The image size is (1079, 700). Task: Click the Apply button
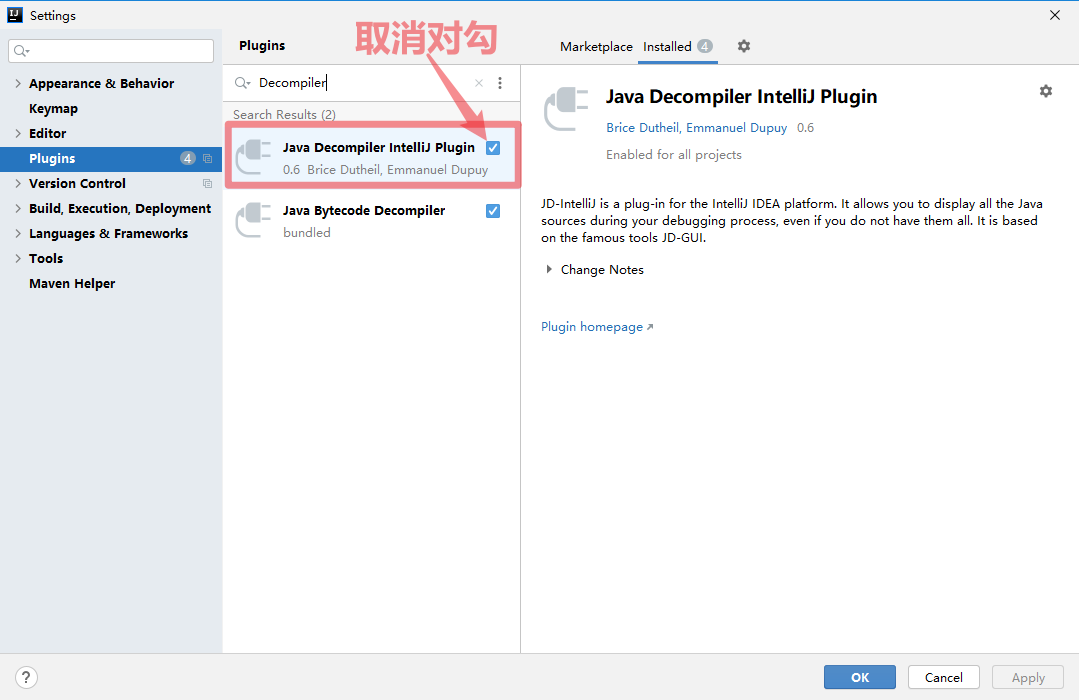[x=1027, y=677]
